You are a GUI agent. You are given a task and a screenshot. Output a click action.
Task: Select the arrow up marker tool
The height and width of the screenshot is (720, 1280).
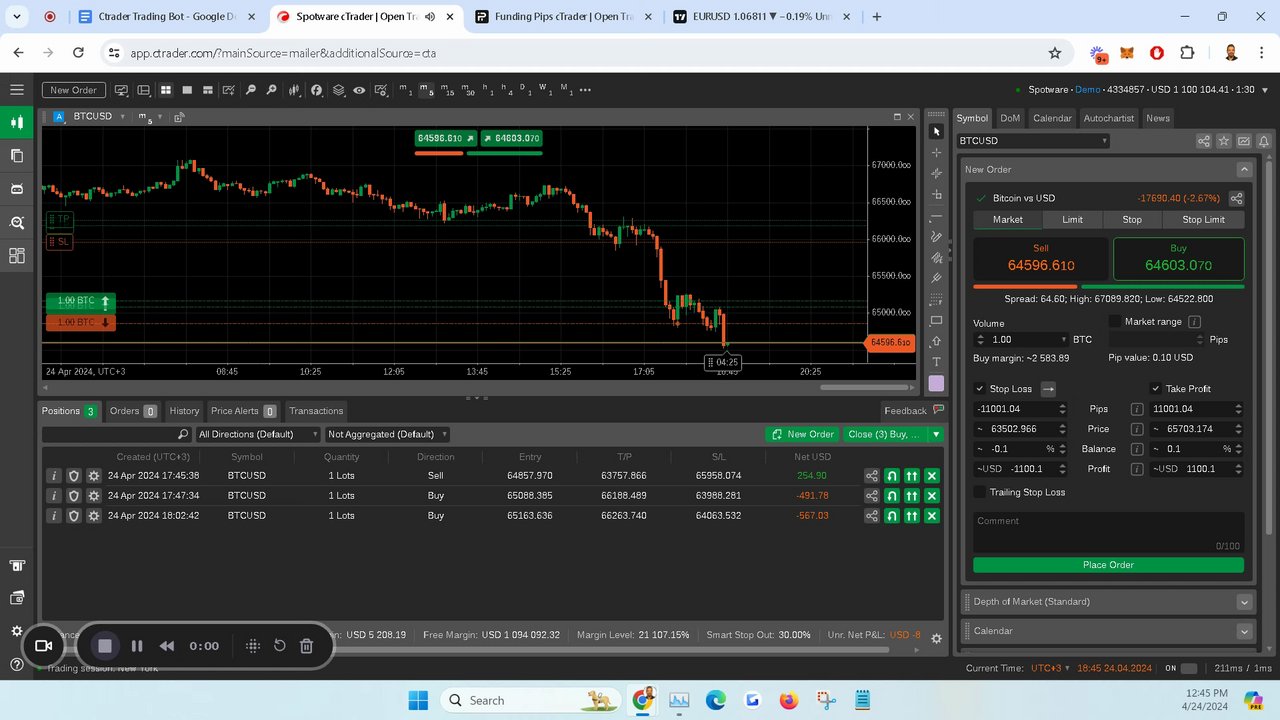936,342
